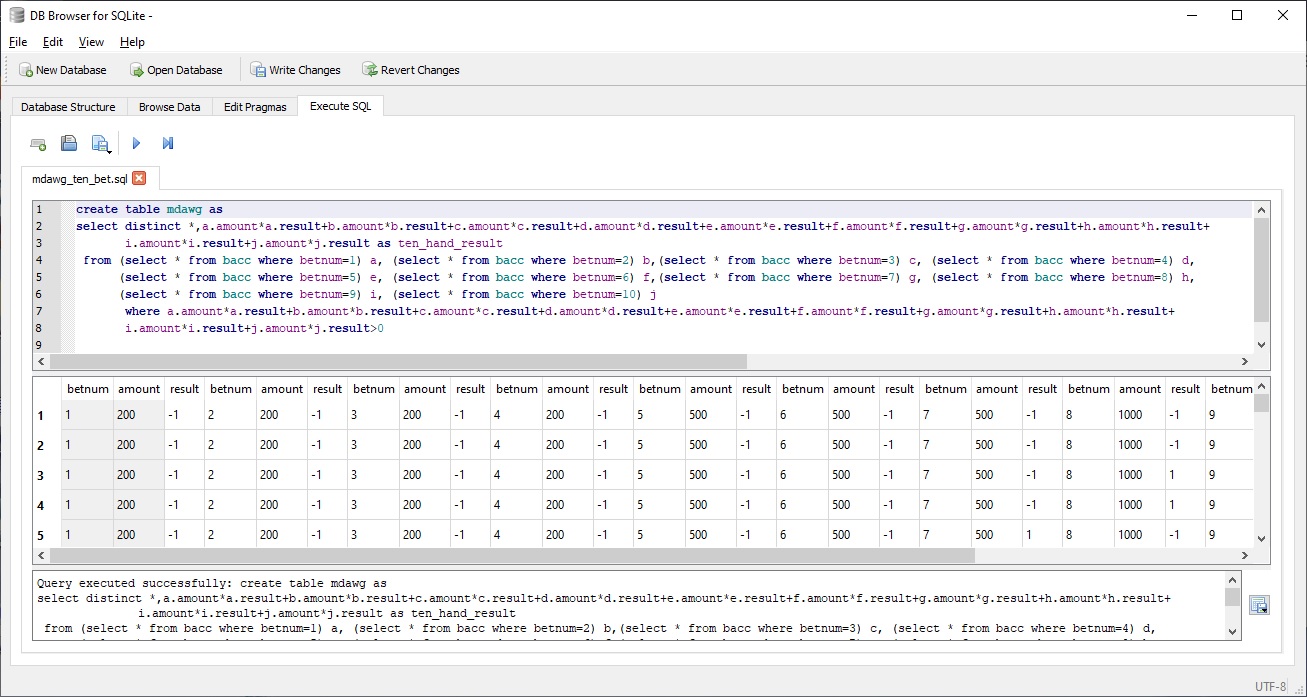1307x697 pixels.
Task: Click the results table scroll-right arrow
Action: pyautogui.click(x=1246, y=555)
